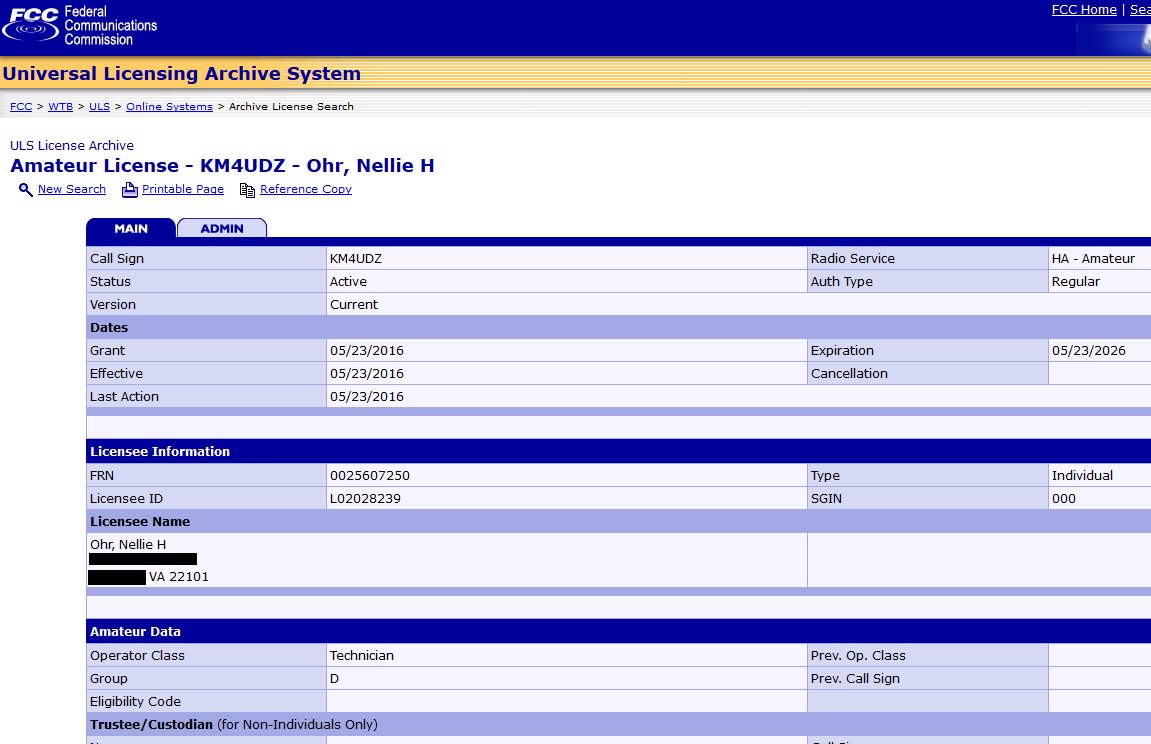Switch to the ADMIN tab
The image size is (1151, 744).
coord(222,228)
